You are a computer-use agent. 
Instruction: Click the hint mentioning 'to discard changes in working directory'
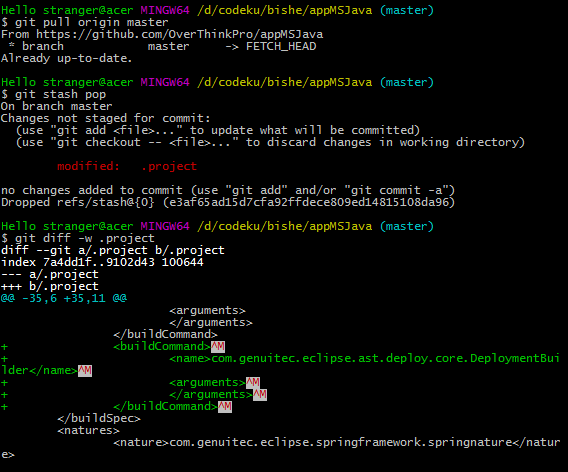click(270, 142)
